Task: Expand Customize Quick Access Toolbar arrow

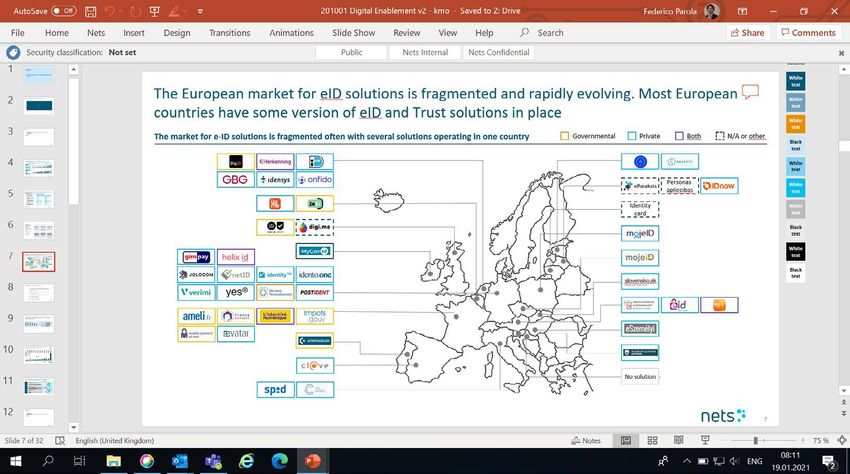Action: point(200,11)
